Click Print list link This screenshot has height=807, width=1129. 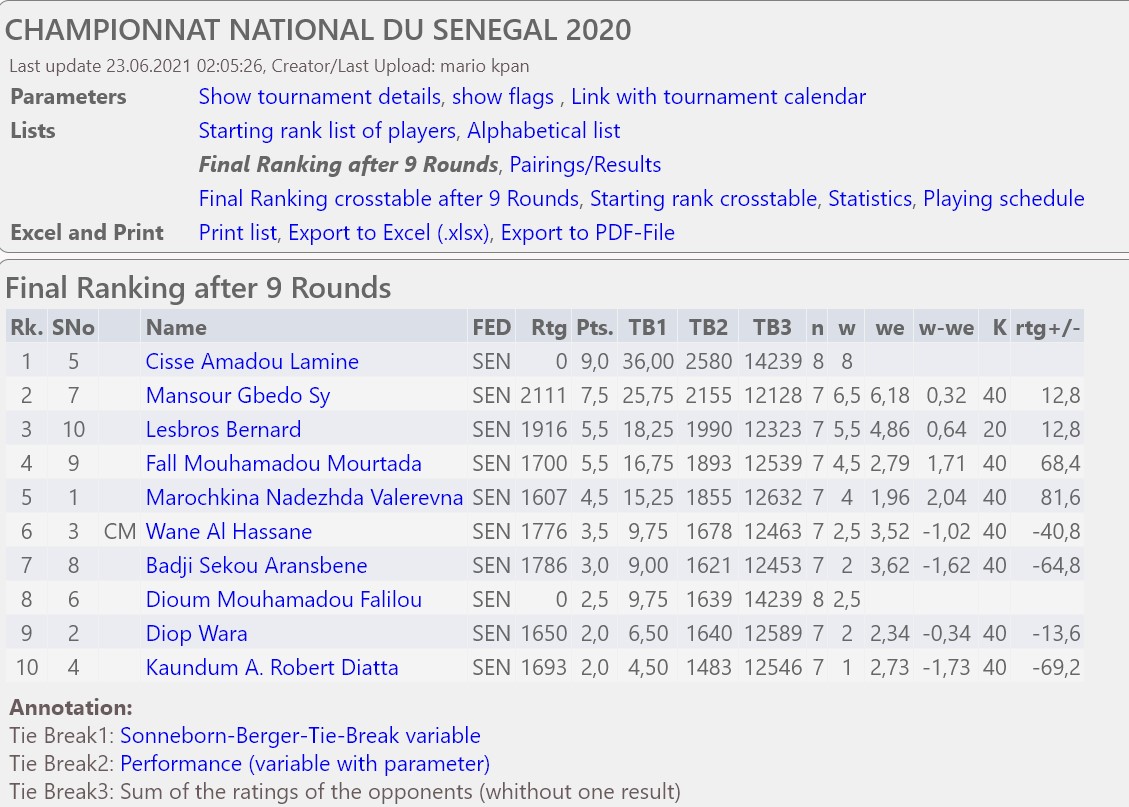238,233
